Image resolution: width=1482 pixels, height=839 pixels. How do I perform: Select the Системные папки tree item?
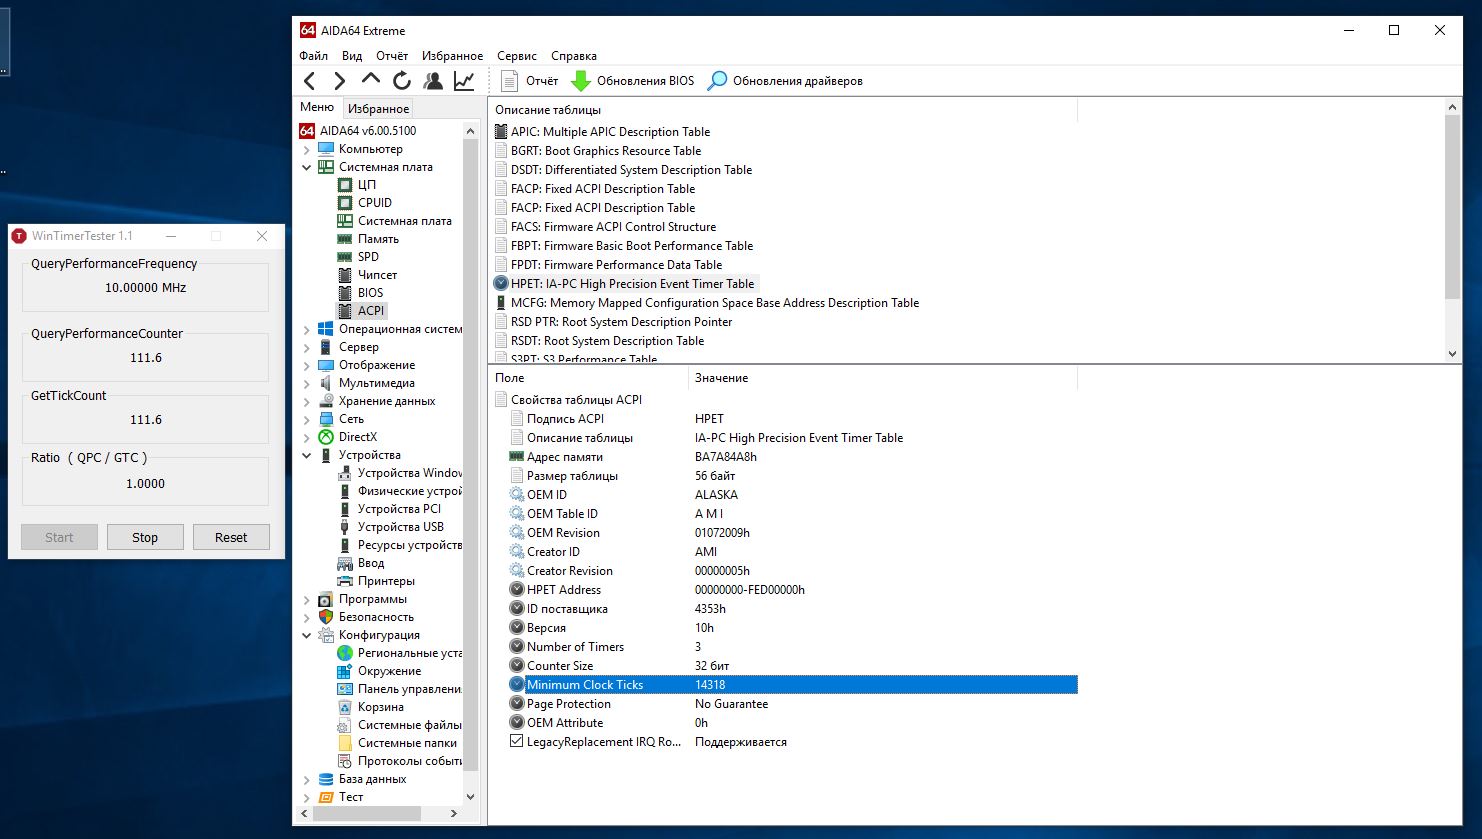tap(407, 743)
